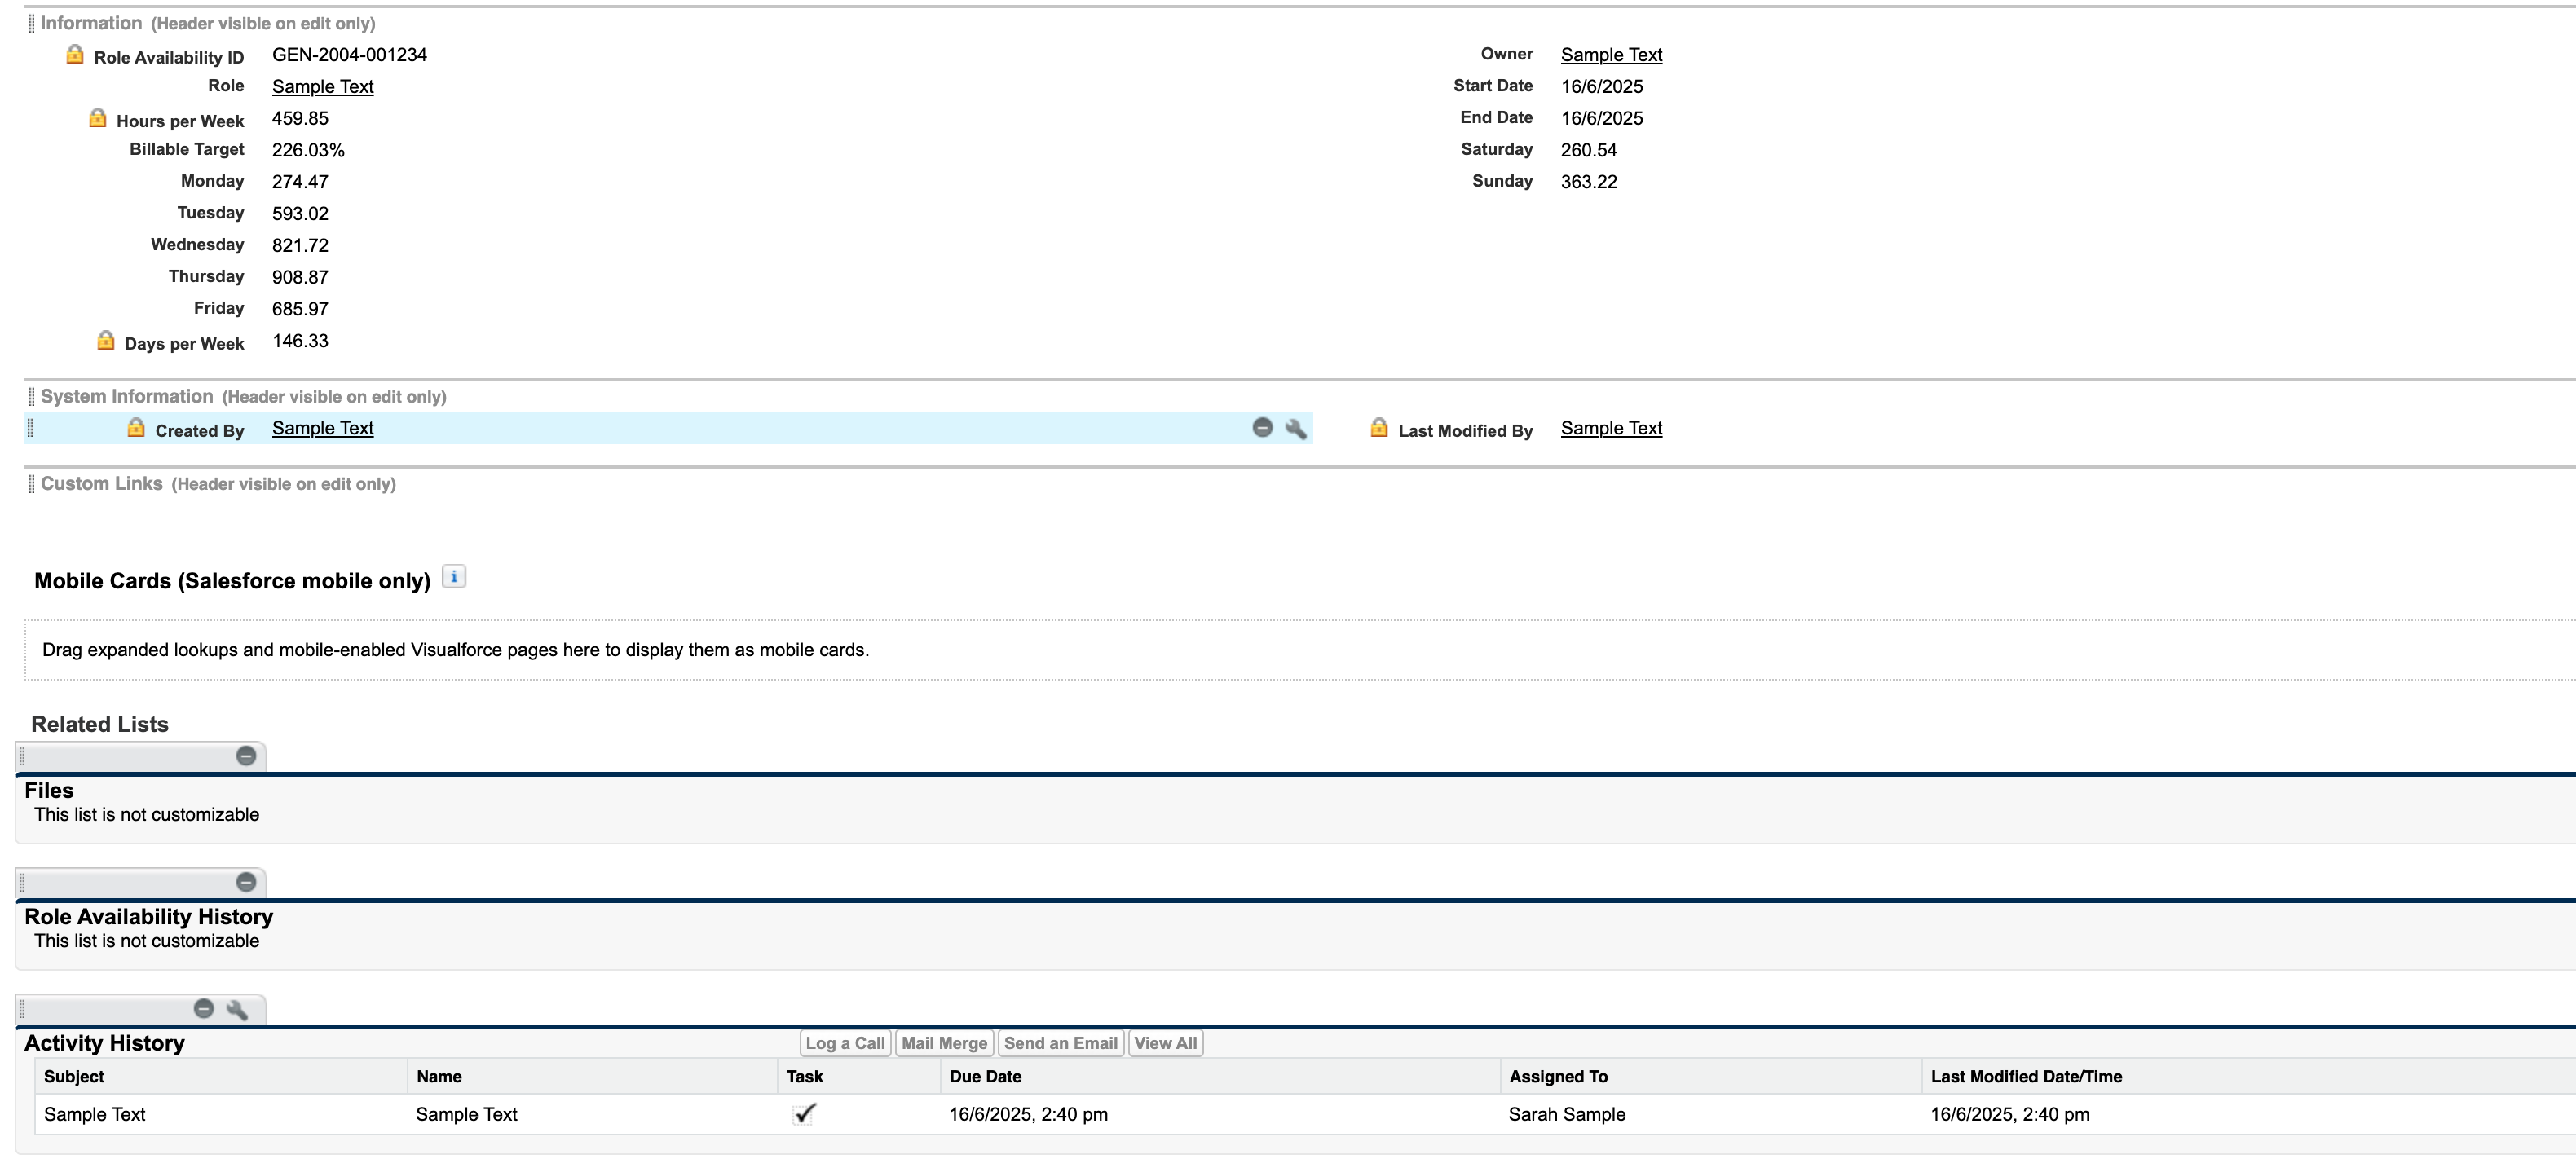
Task: Select Sarah Sample in Assigned To column
Action: tap(1567, 1114)
